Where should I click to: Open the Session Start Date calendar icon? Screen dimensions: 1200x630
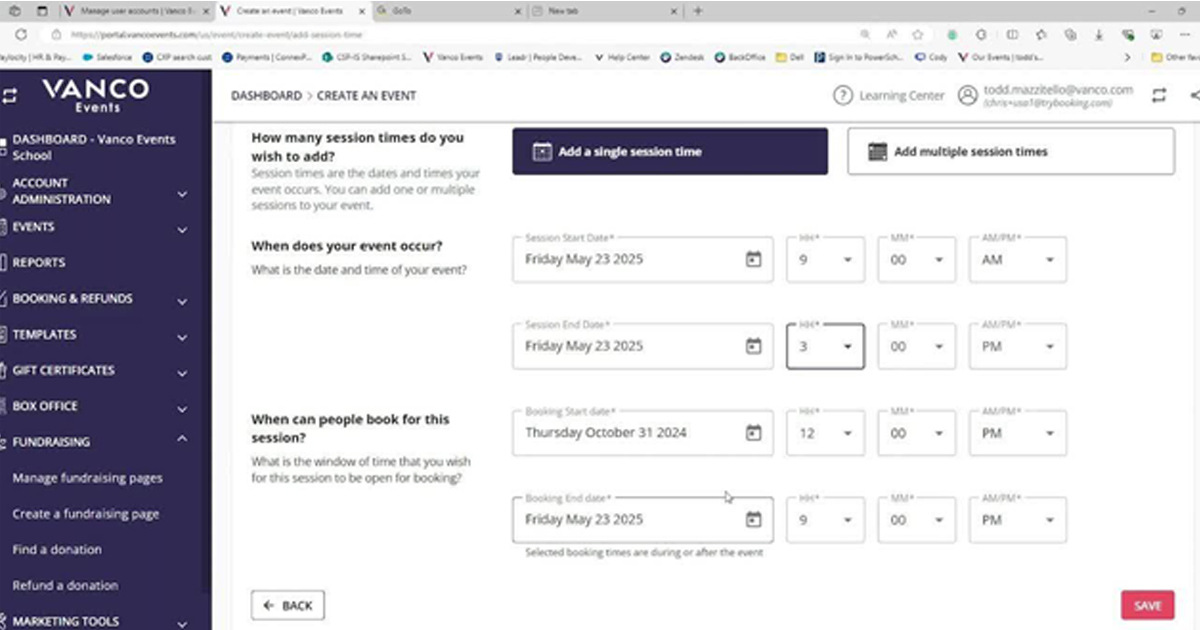(x=753, y=260)
